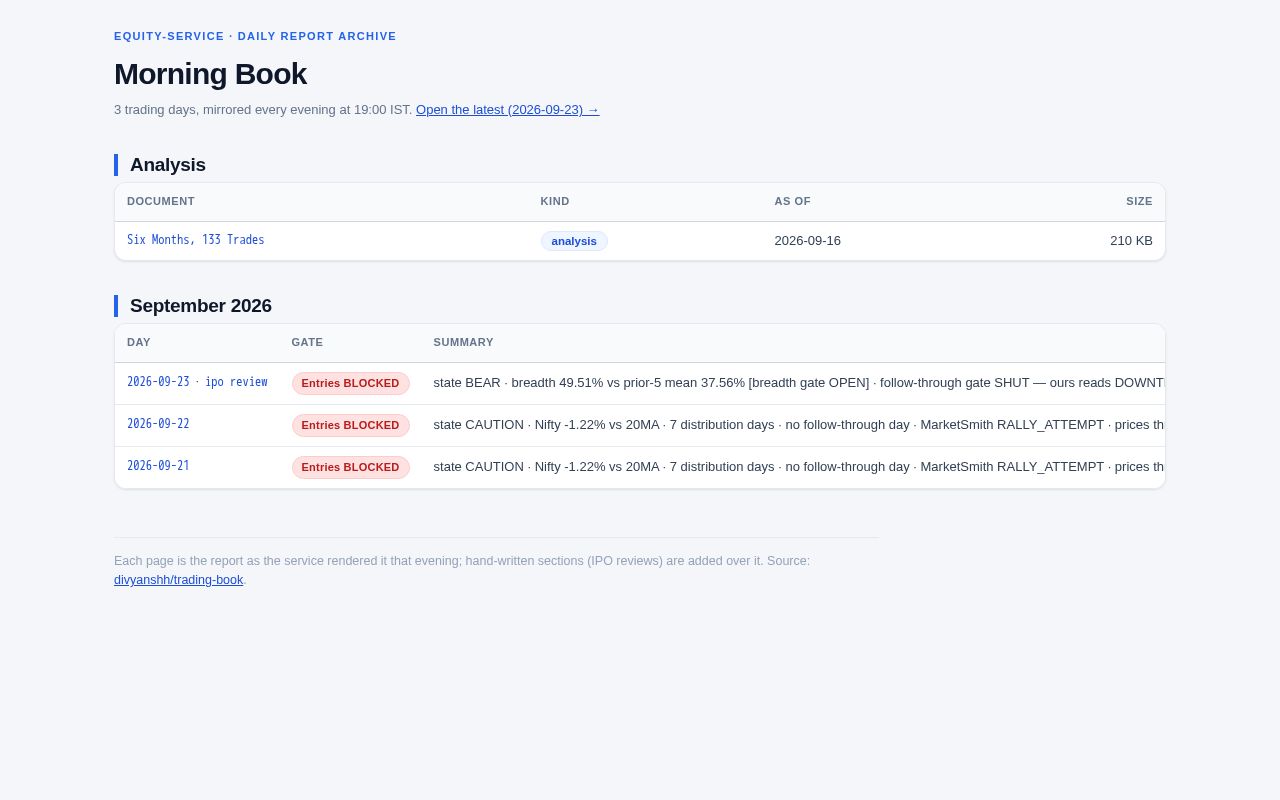Open the latest (2026-09-23) report link
Image resolution: width=1280 pixels, height=800 pixels.
click(x=507, y=110)
